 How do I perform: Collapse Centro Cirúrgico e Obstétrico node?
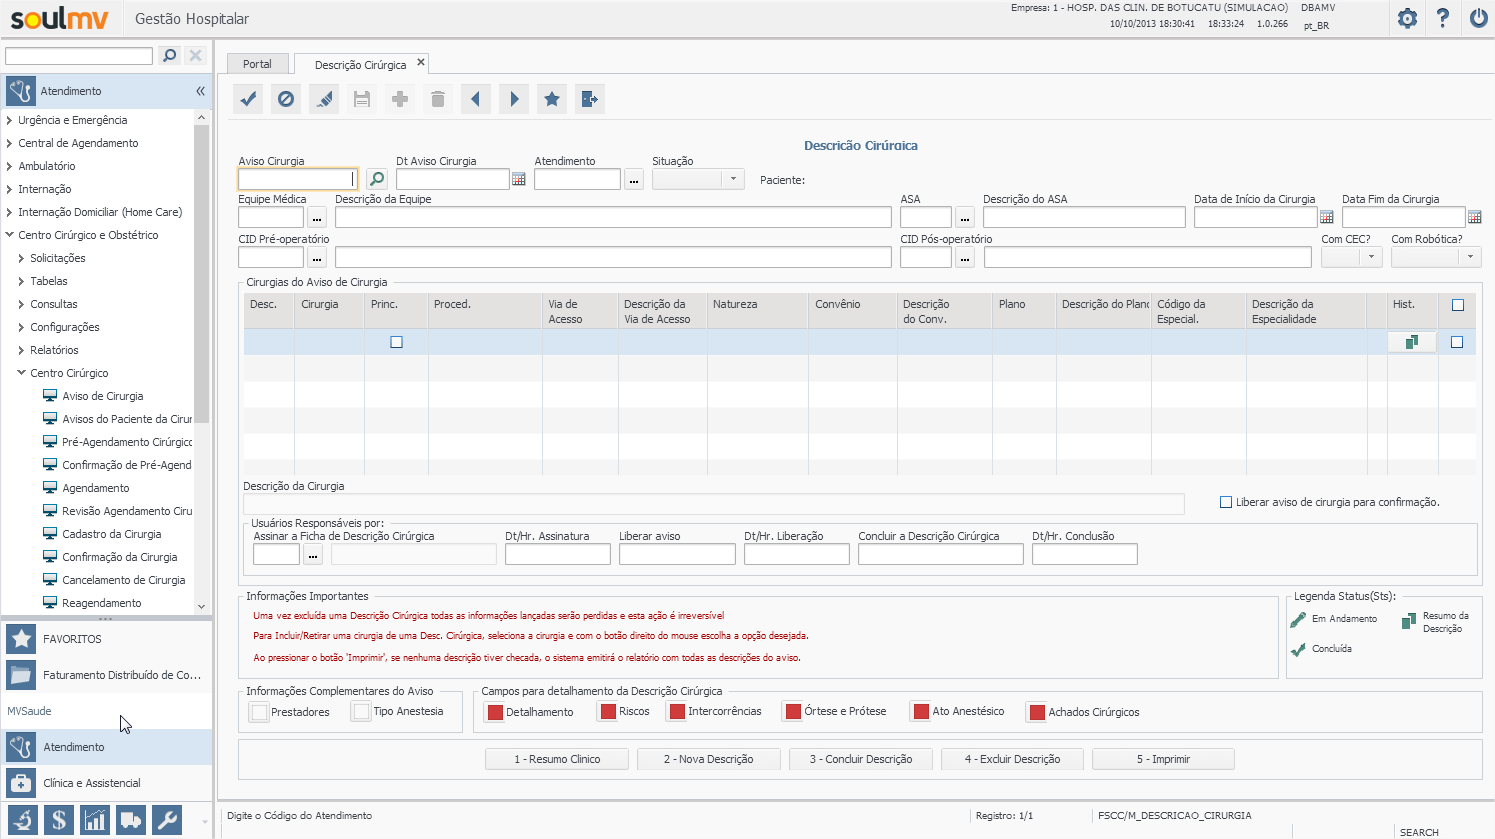pos(9,235)
